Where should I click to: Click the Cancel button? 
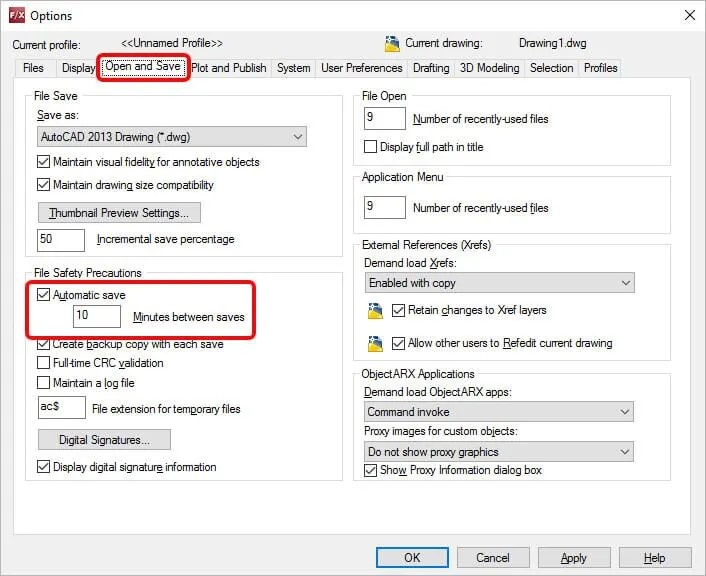tap(493, 558)
